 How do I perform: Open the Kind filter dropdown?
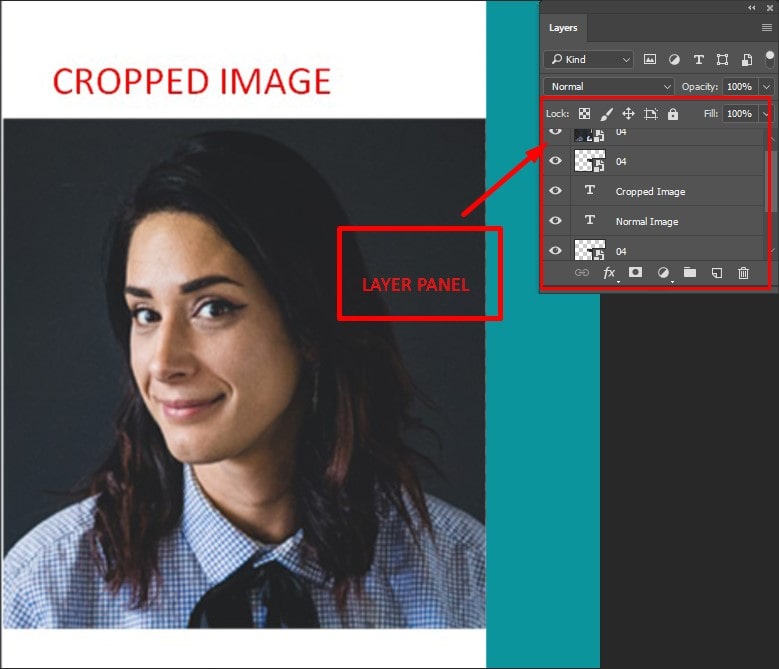(589, 60)
